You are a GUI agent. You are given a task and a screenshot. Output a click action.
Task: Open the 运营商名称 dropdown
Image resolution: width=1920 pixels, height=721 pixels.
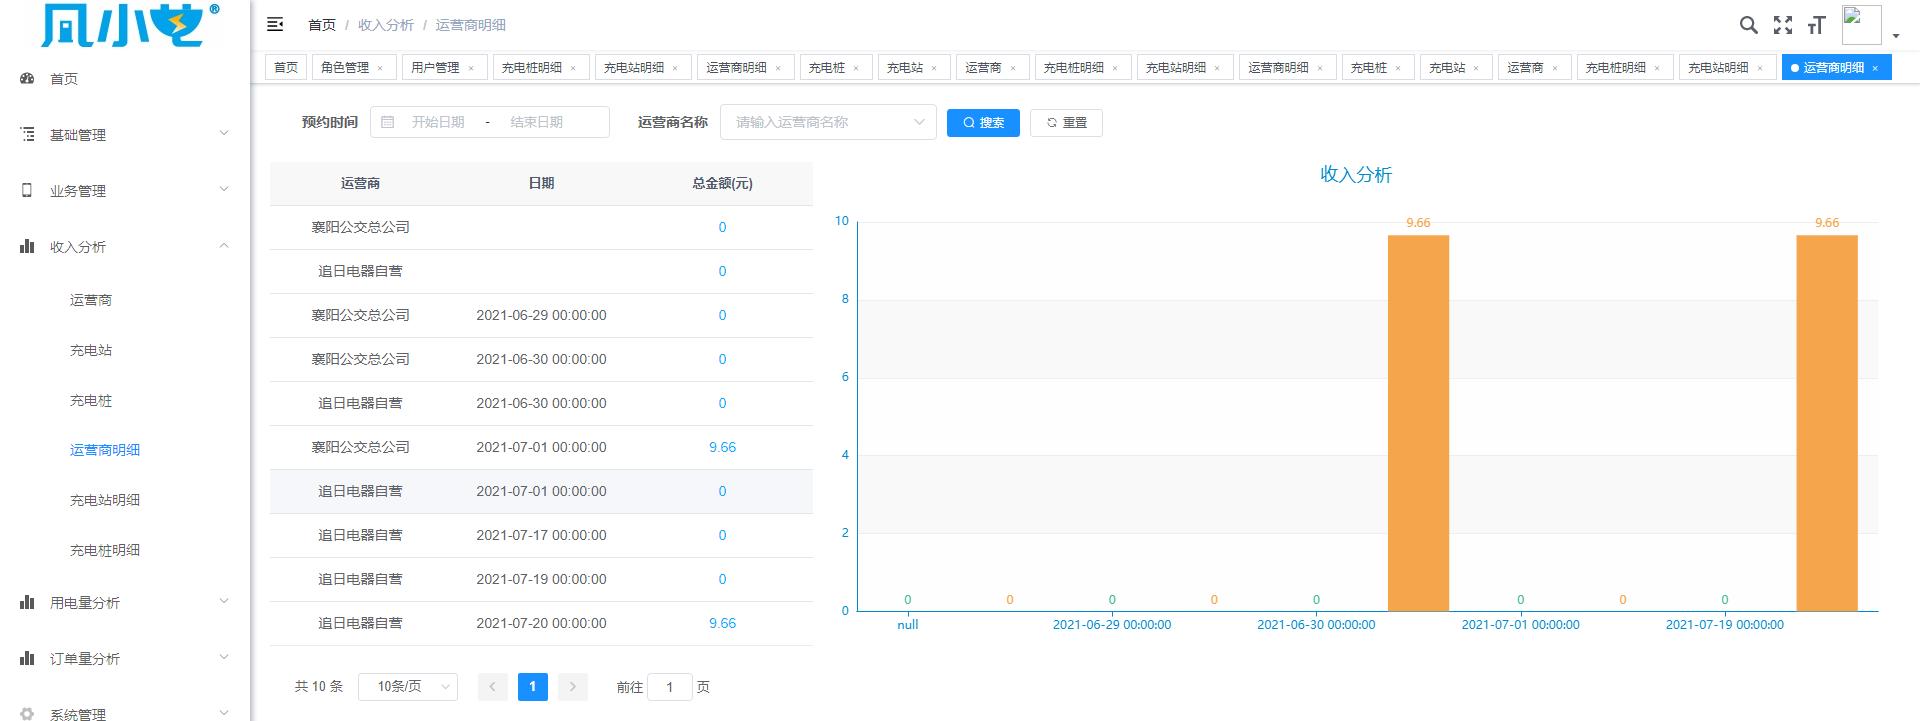coord(828,123)
